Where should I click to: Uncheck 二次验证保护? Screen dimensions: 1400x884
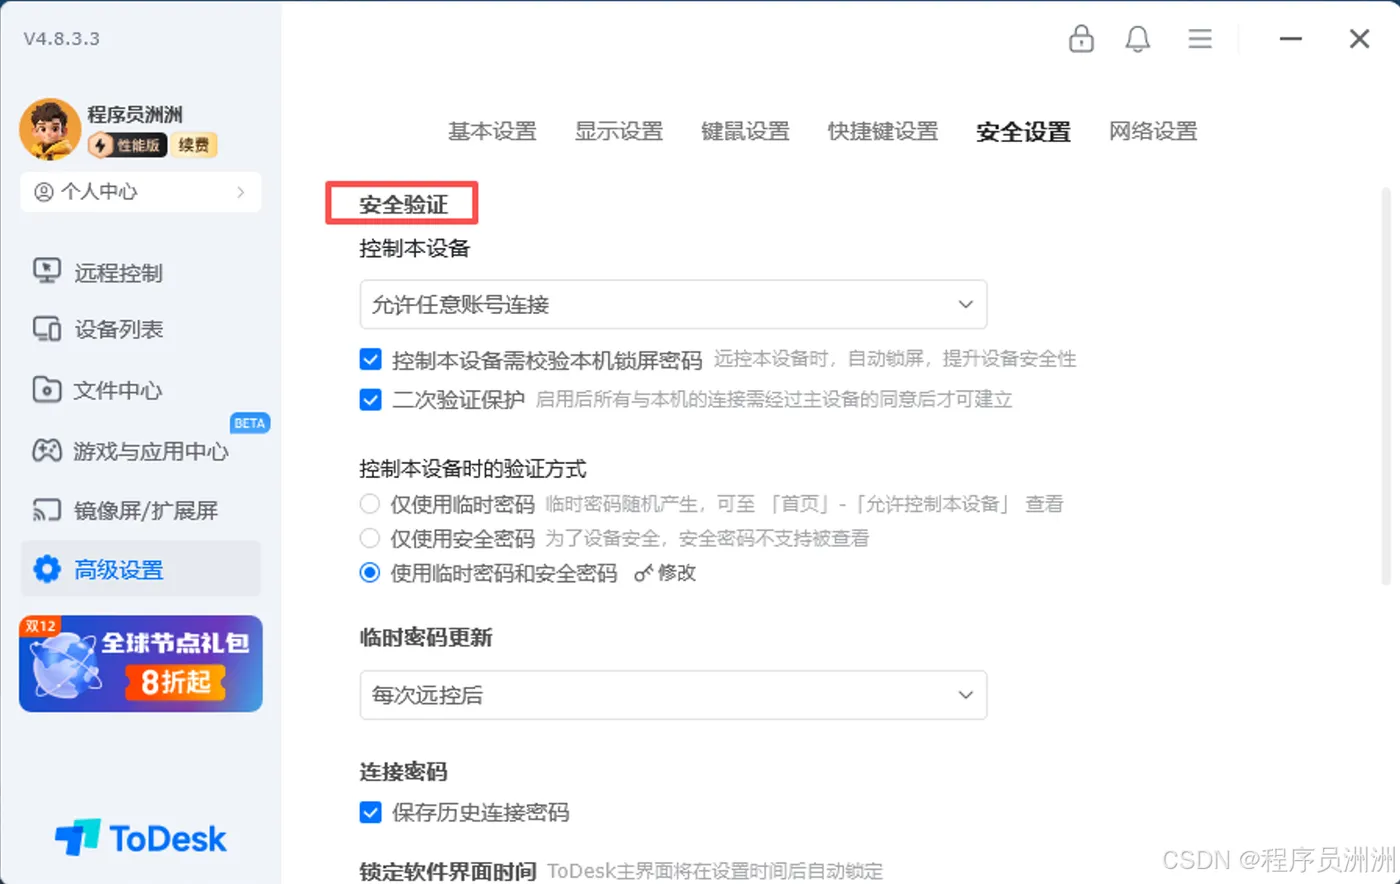pos(371,399)
